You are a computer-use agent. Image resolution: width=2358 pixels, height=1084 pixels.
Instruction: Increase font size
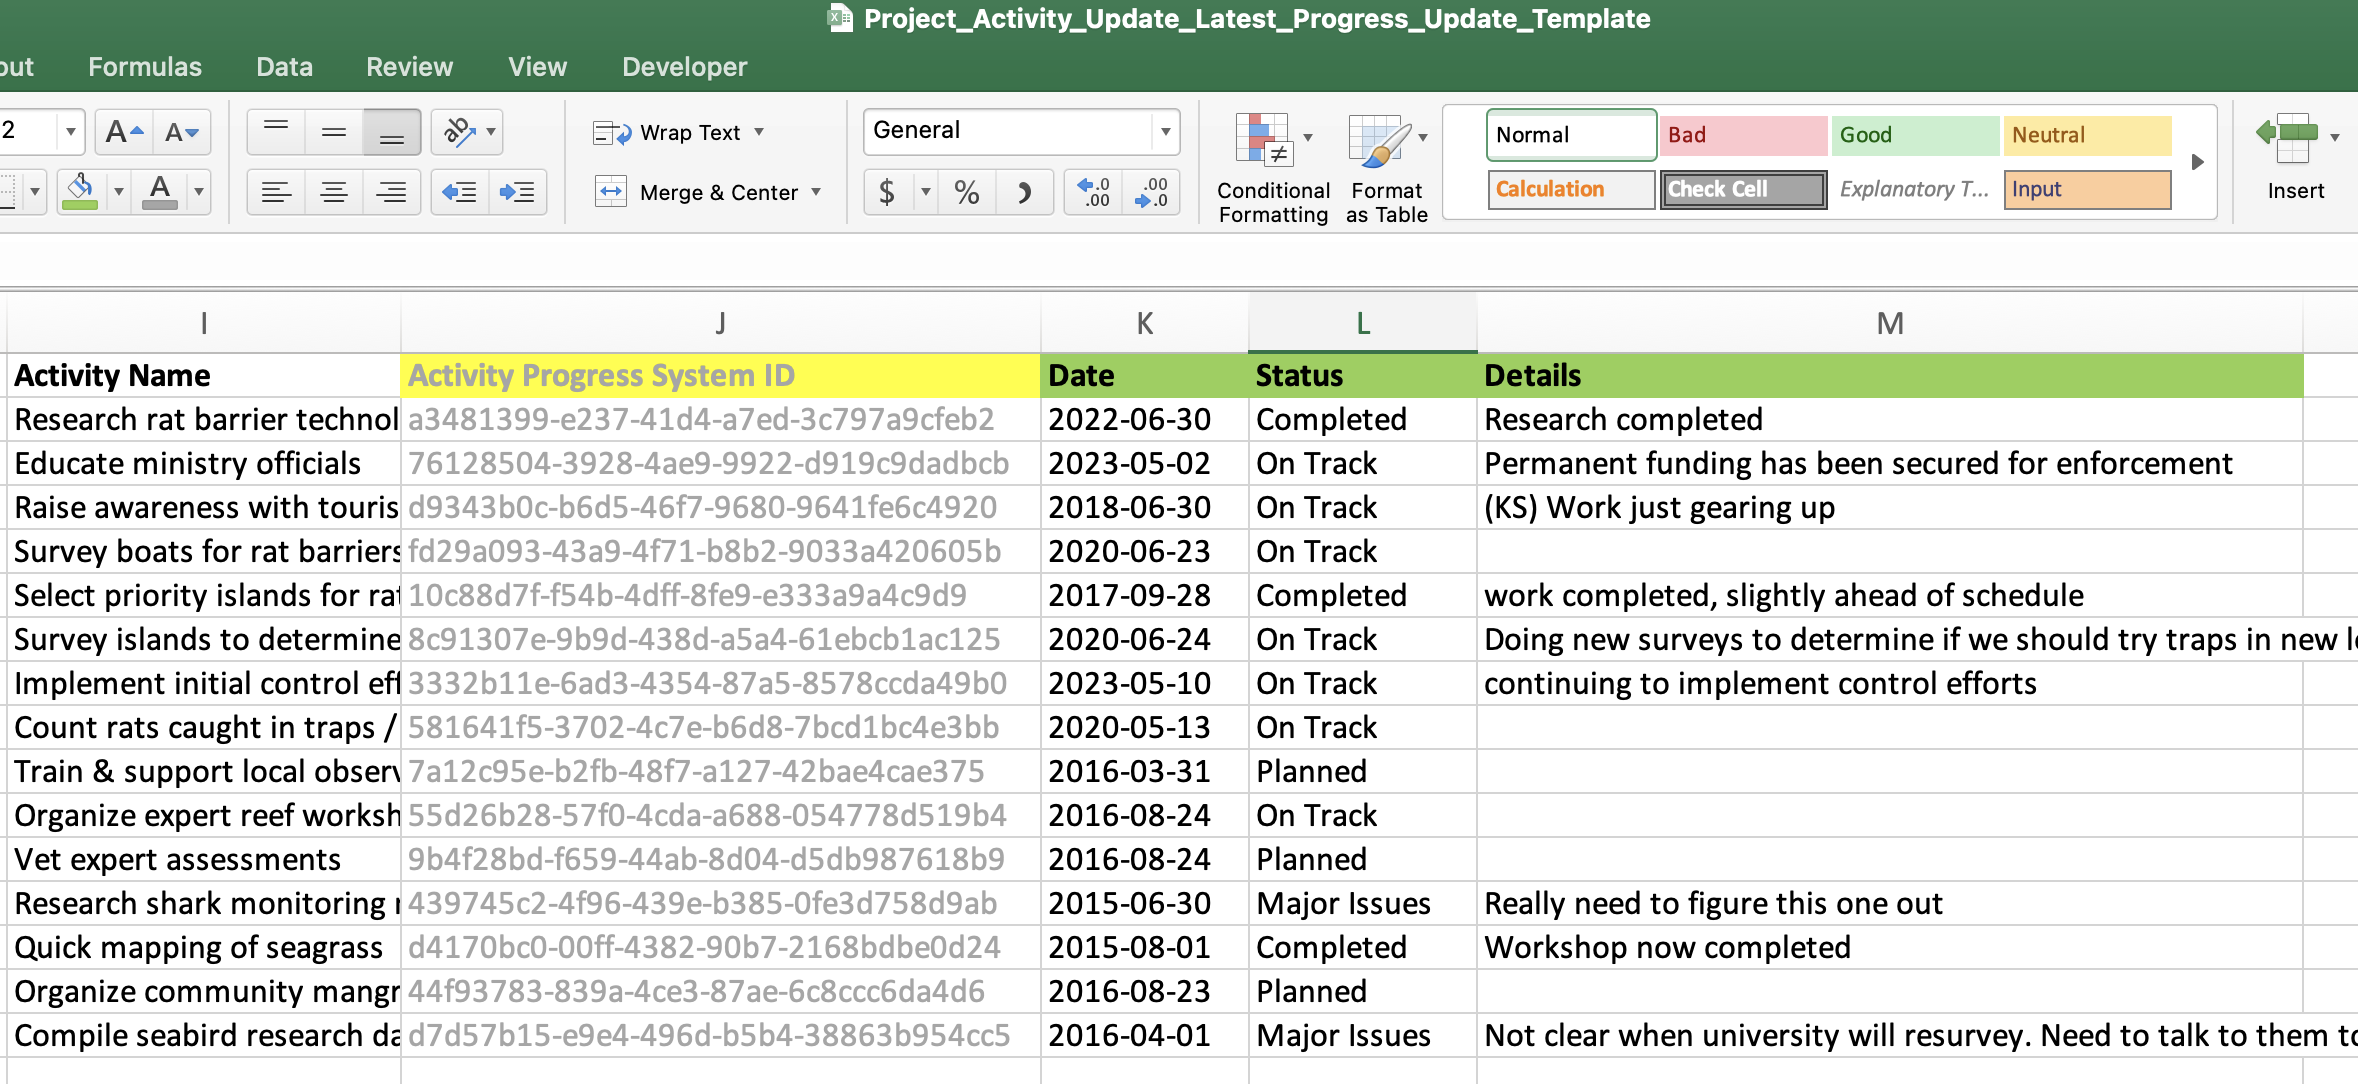tap(122, 131)
